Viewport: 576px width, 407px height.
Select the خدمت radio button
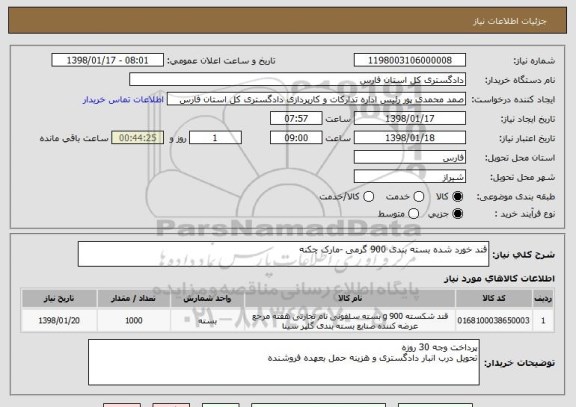point(419,197)
